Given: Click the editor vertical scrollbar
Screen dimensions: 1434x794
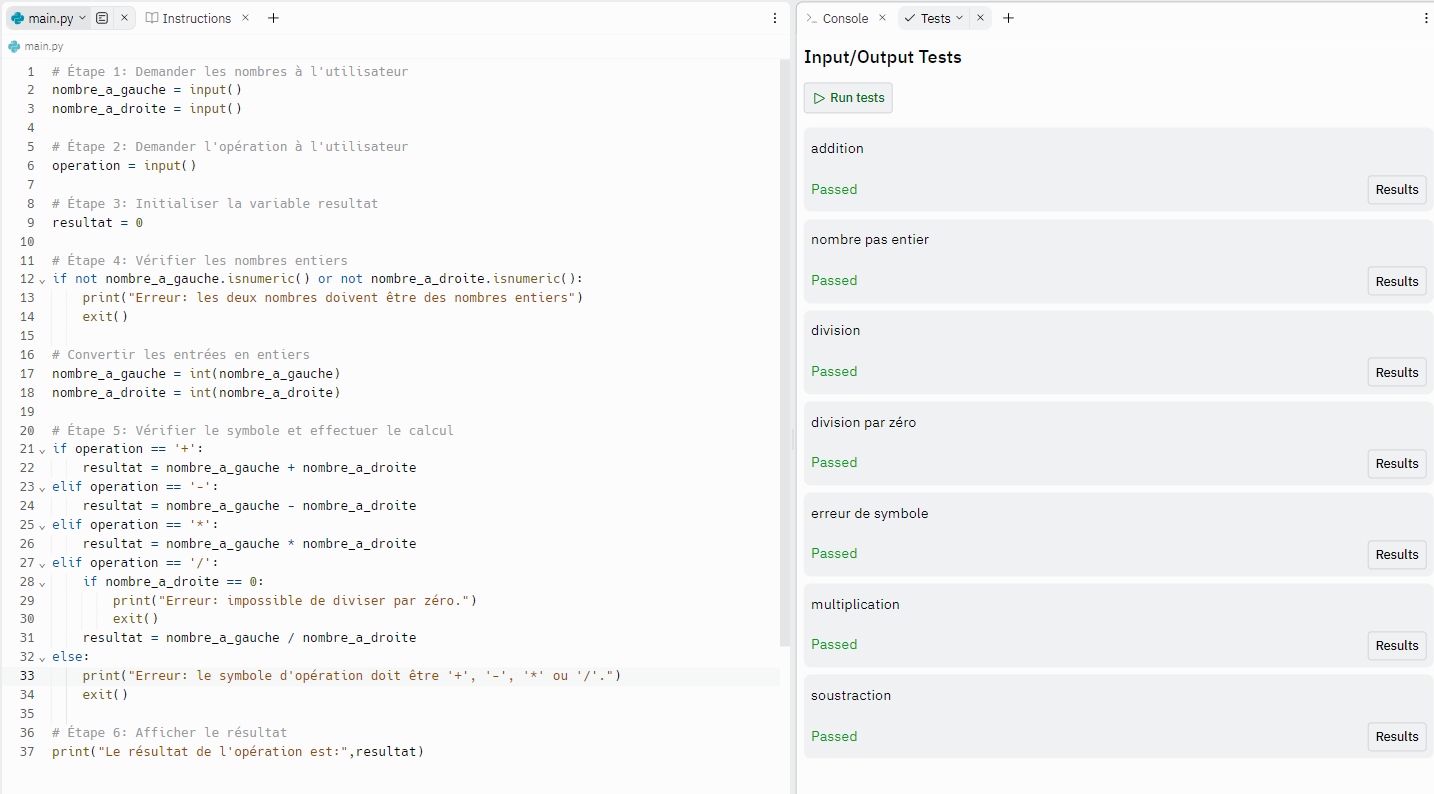Looking at the screenshot, I should click(x=785, y=350).
